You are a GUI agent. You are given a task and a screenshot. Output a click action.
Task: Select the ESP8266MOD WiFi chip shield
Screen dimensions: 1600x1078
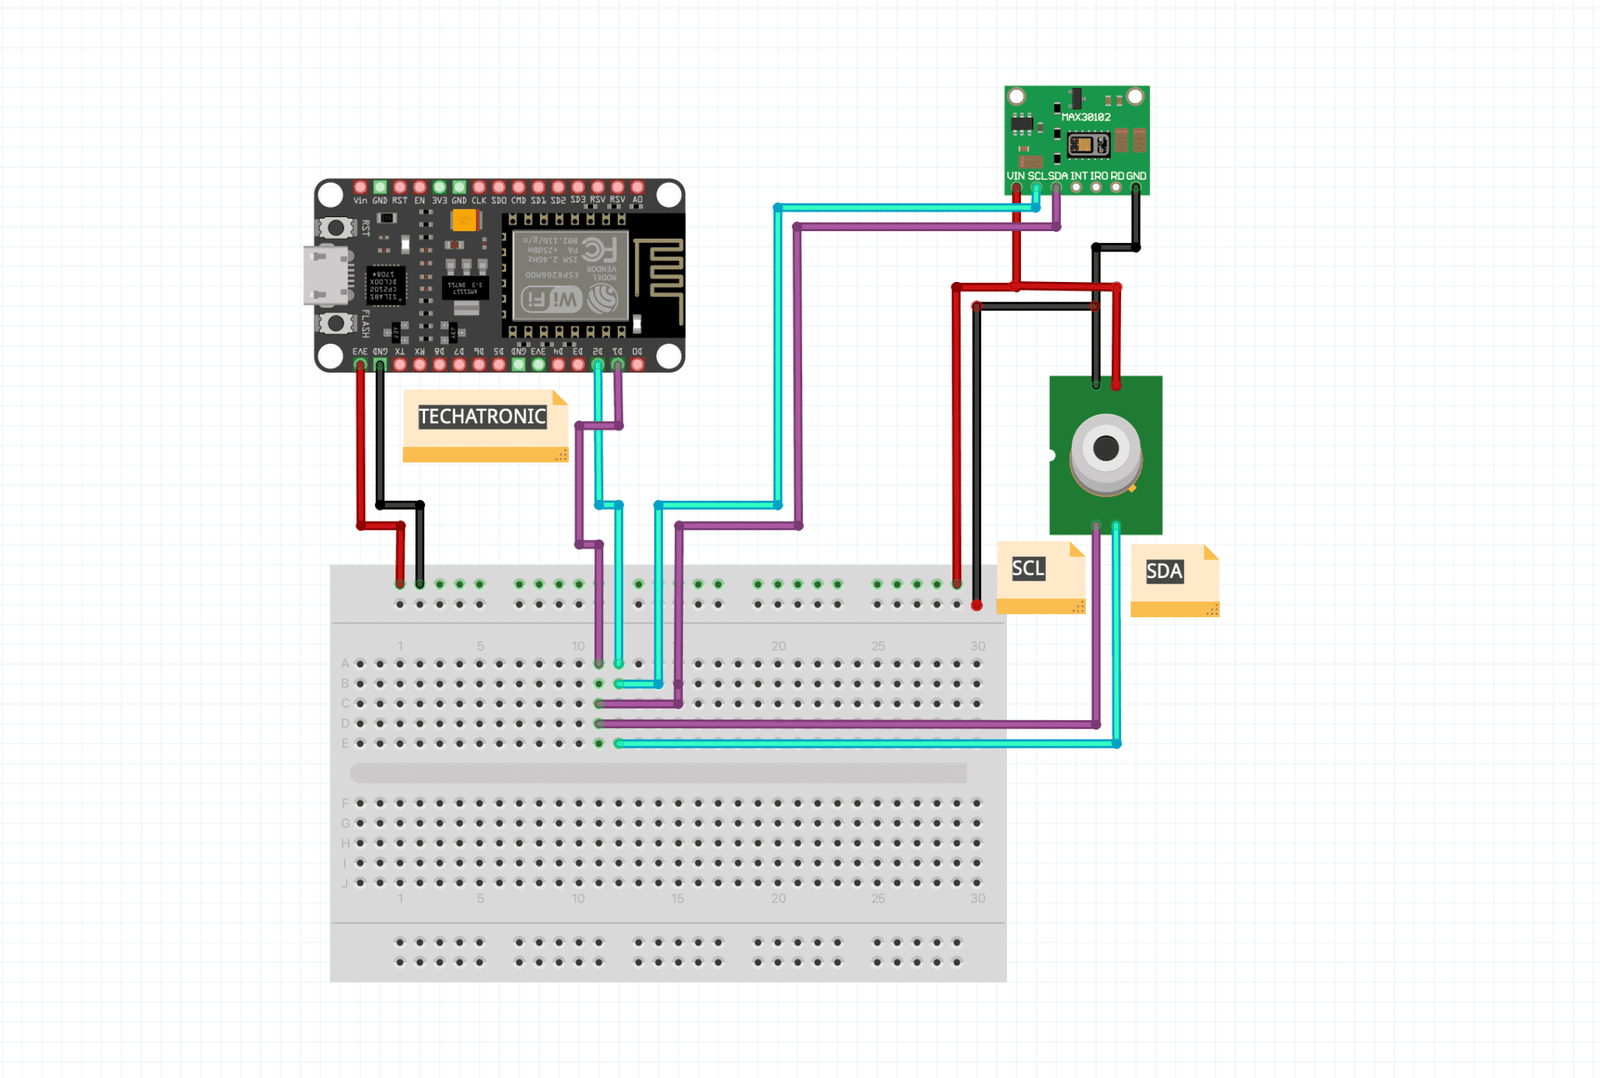570,274
